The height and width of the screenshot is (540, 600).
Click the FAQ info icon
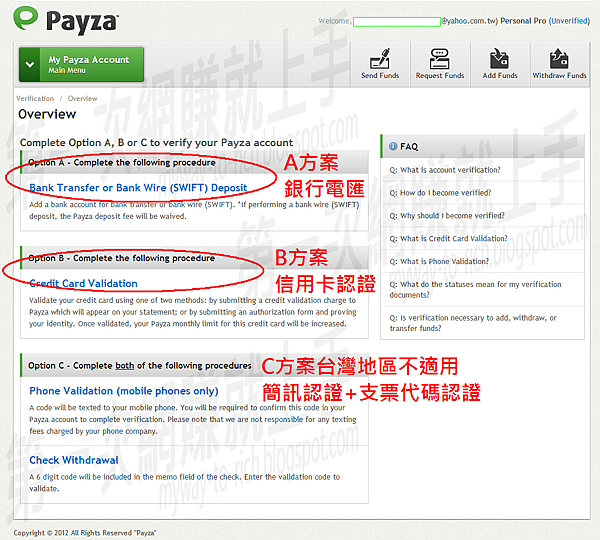click(393, 146)
